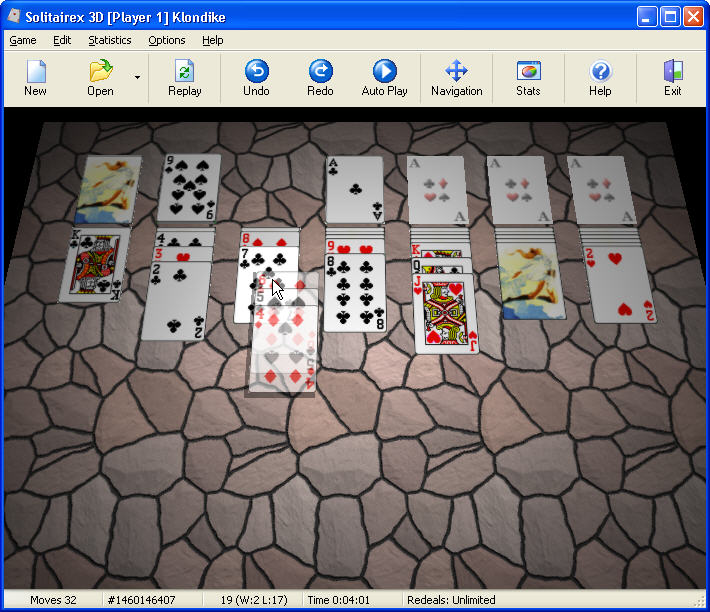This screenshot has height=612, width=710.
Task: Select the 3 of hearts card
Action: click(184, 254)
